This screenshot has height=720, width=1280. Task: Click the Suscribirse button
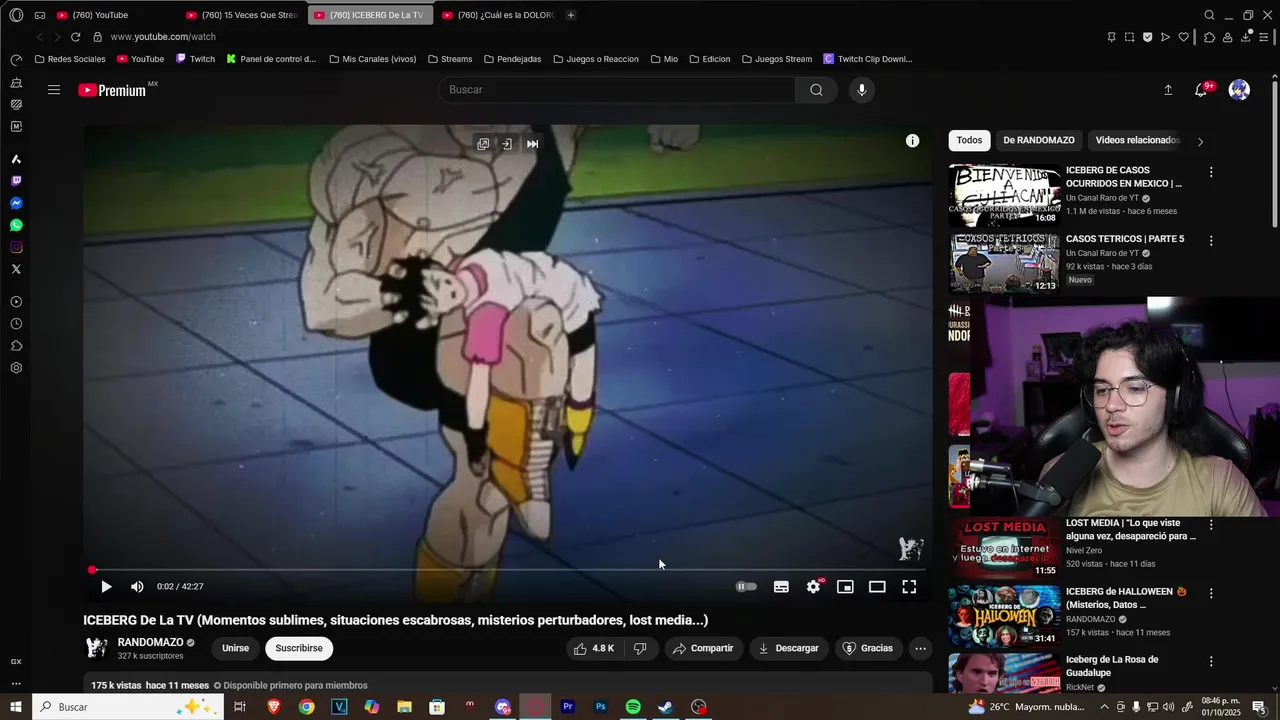click(299, 648)
